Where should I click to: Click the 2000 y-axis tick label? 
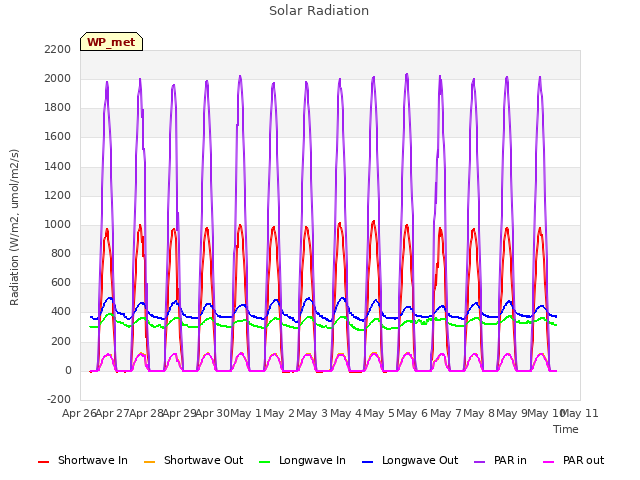[58, 78]
